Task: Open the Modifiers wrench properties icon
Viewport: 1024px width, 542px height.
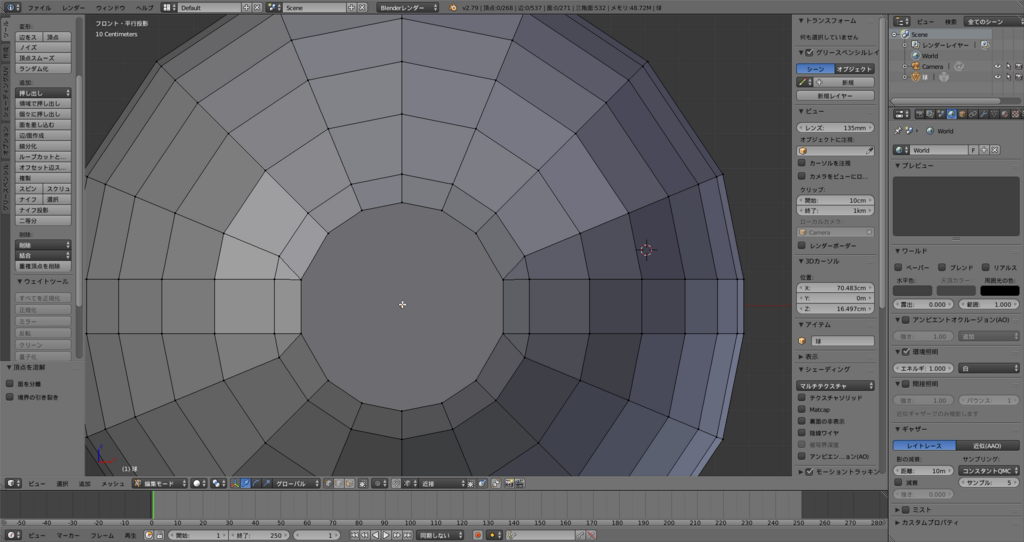Action: pos(984,114)
